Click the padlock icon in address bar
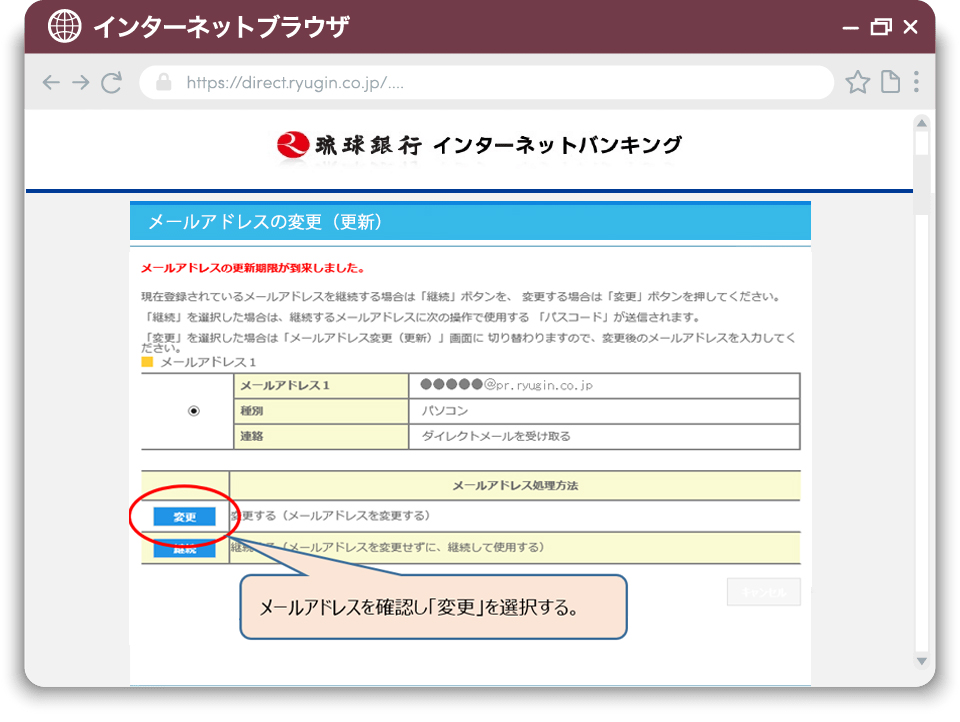The height and width of the screenshot is (722, 960). tap(164, 83)
